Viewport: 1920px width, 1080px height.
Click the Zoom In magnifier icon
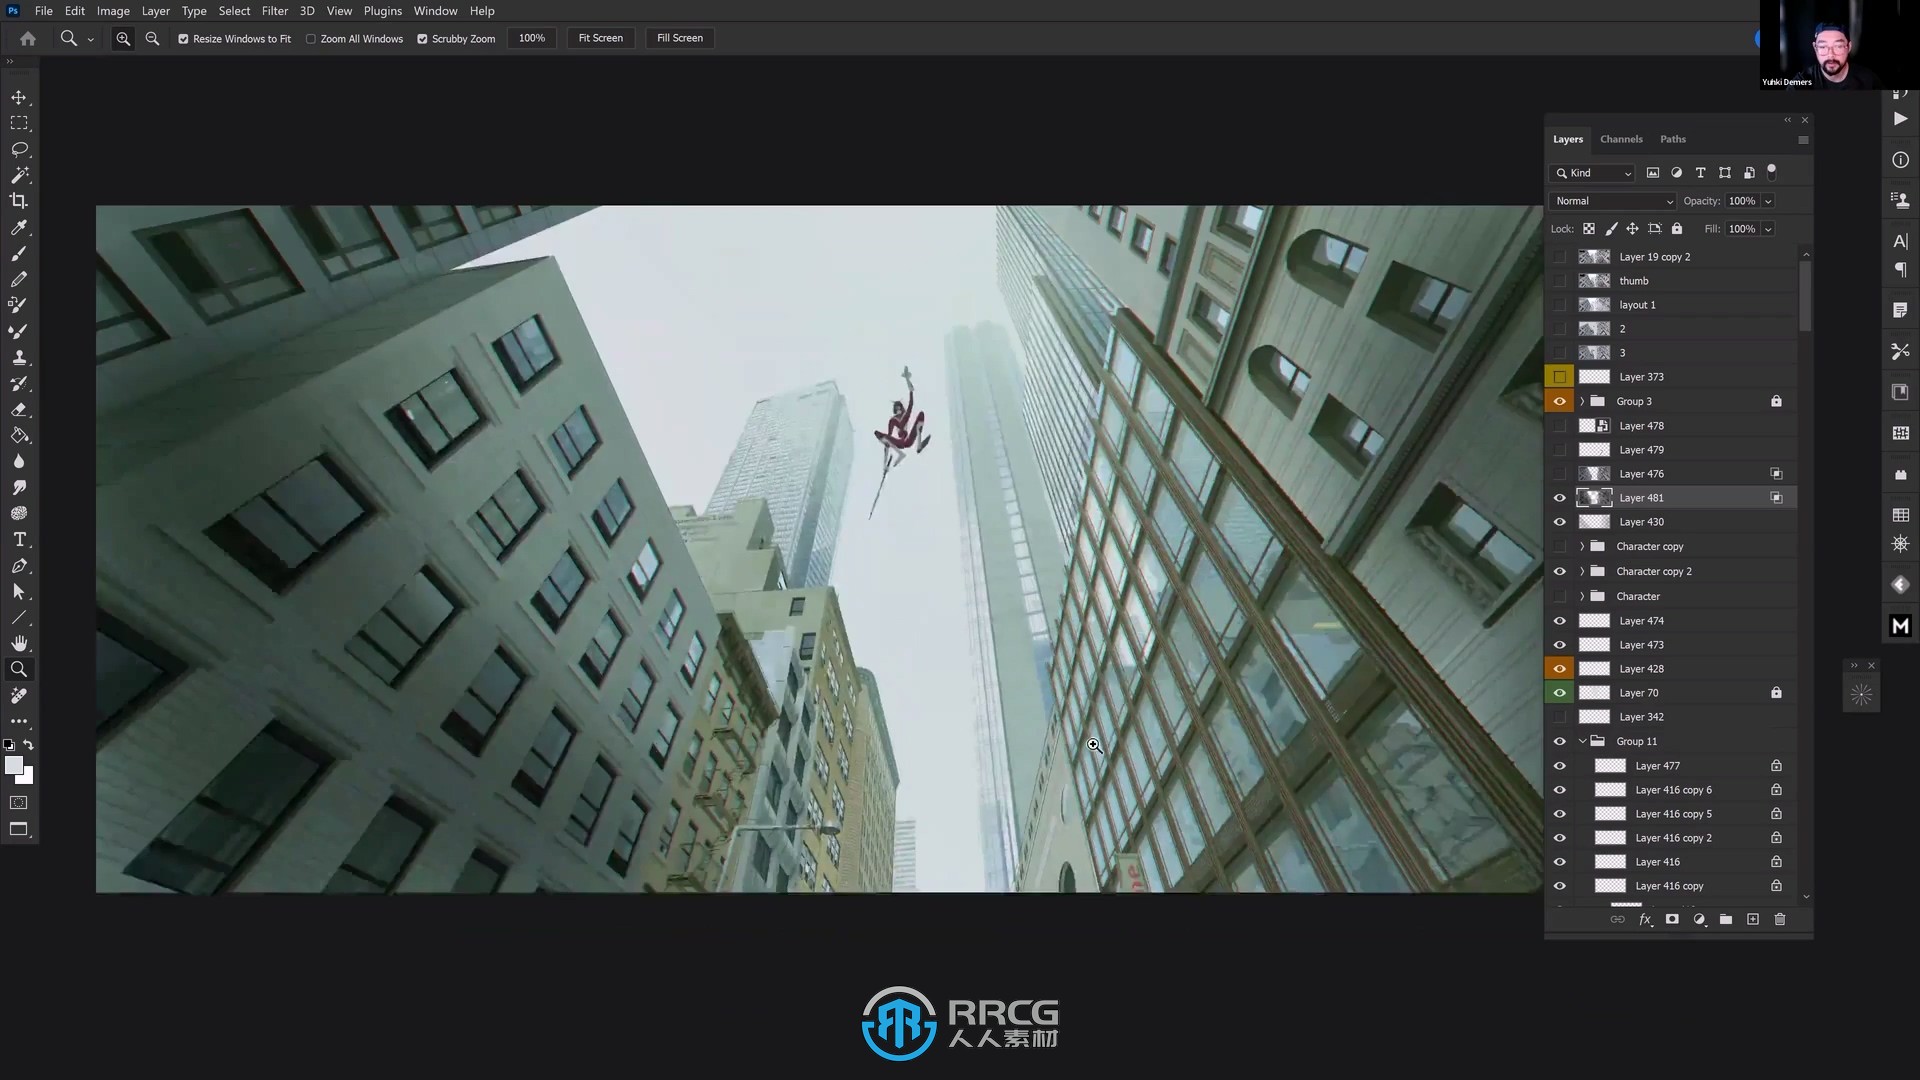coord(123,38)
